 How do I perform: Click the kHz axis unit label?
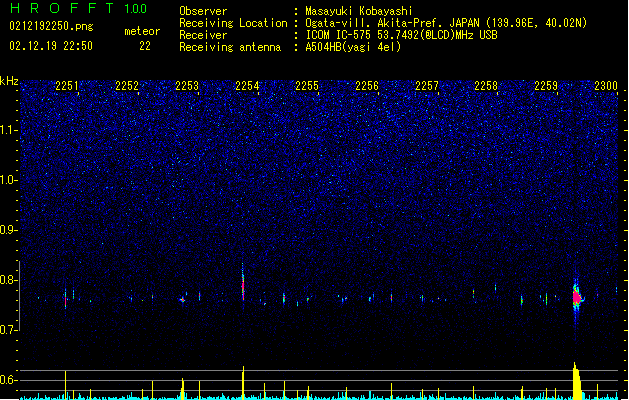pos(9,81)
